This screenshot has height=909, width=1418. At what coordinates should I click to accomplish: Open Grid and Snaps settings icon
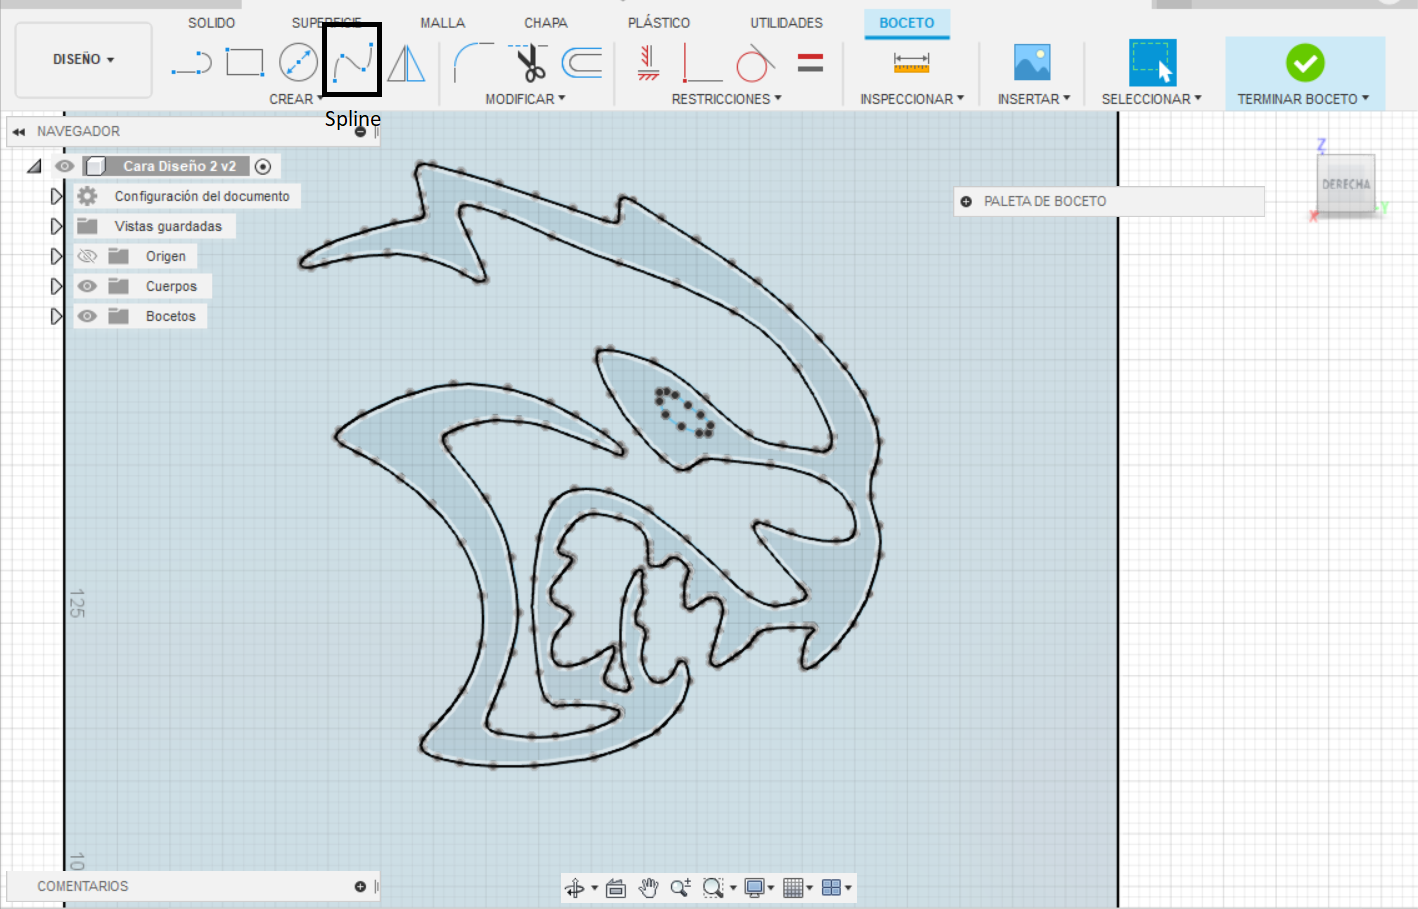pyautogui.click(x=794, y=888)
